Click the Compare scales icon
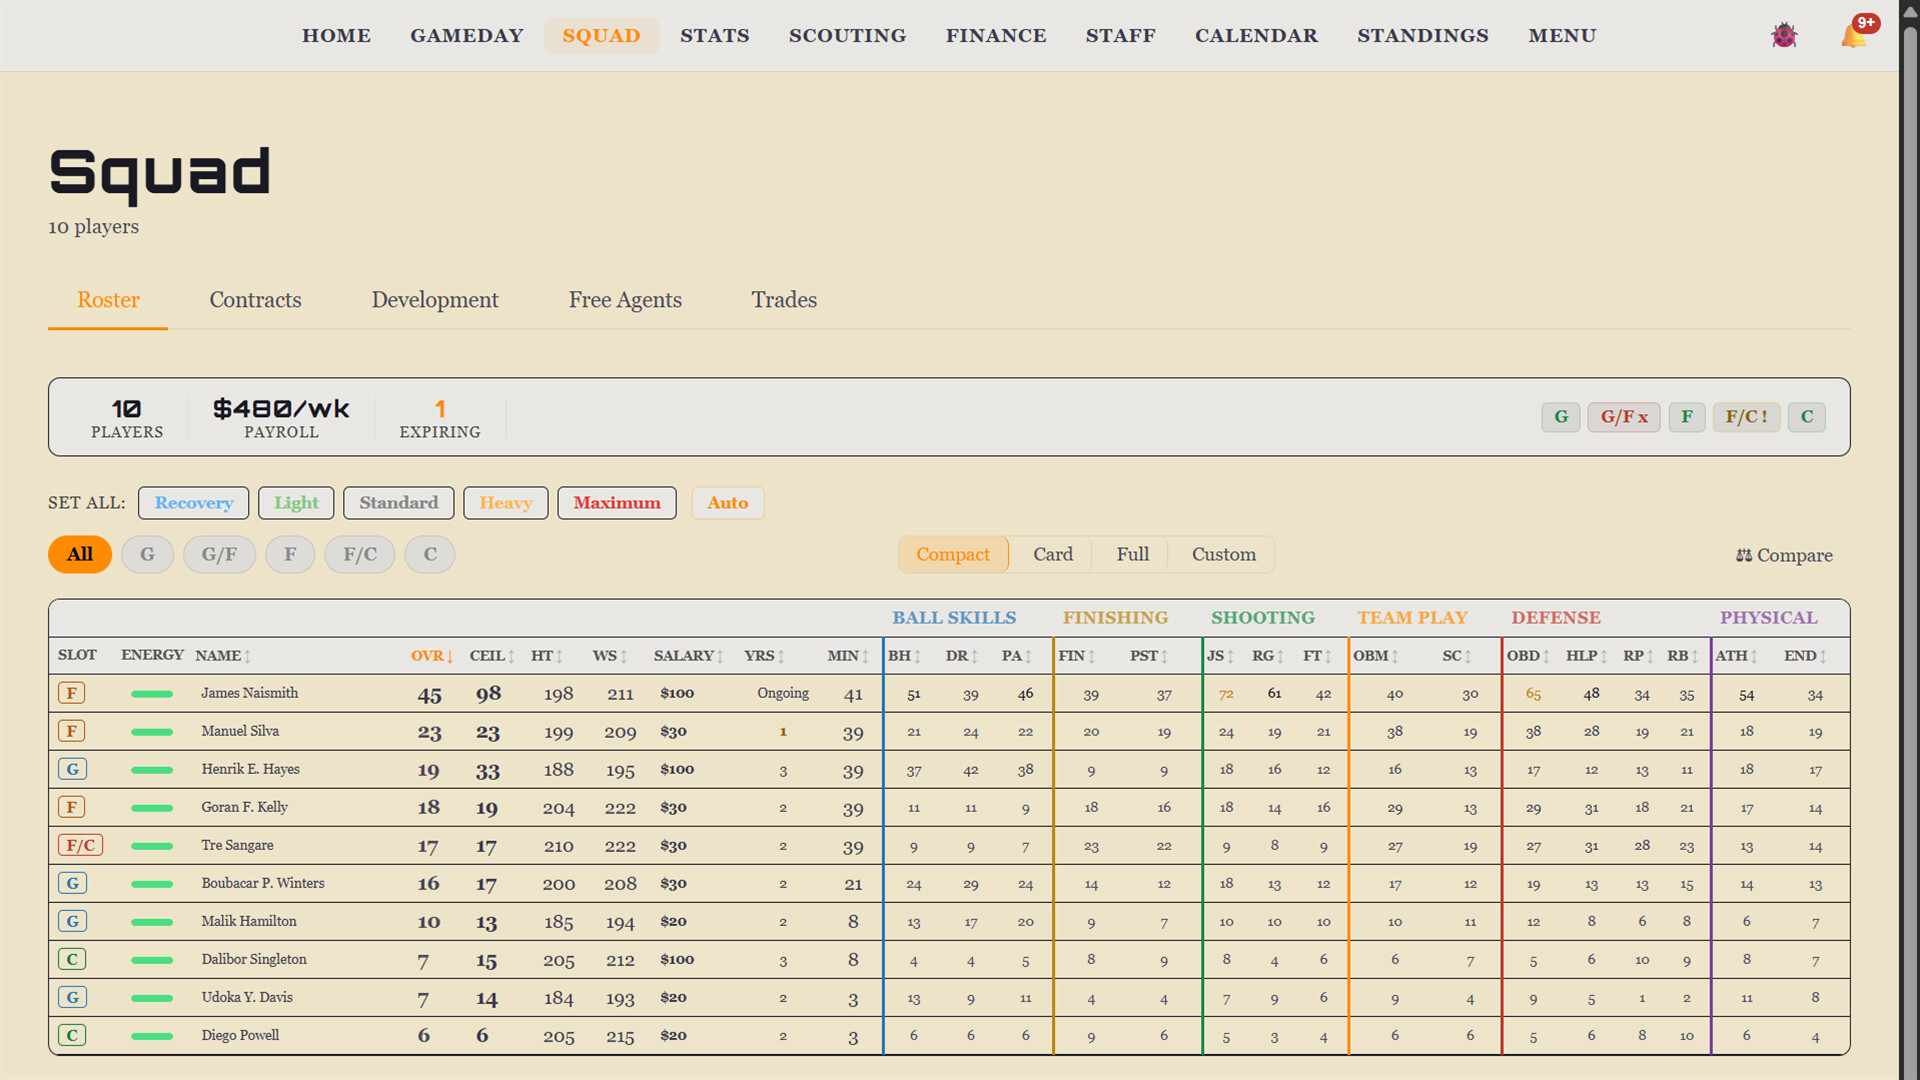 [x=1744, y=555]
